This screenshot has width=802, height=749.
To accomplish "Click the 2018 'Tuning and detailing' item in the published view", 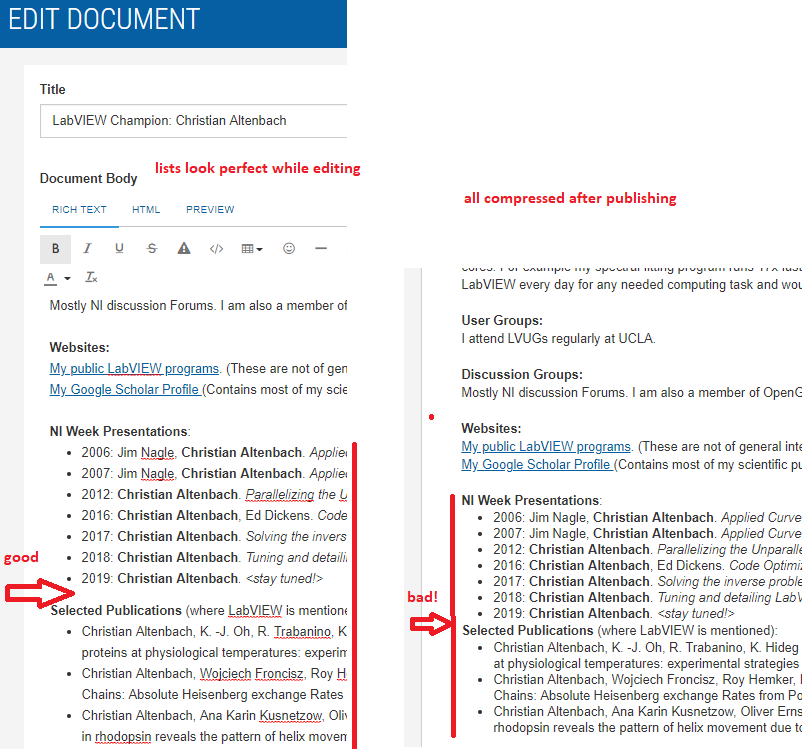I will coord(648,598).
